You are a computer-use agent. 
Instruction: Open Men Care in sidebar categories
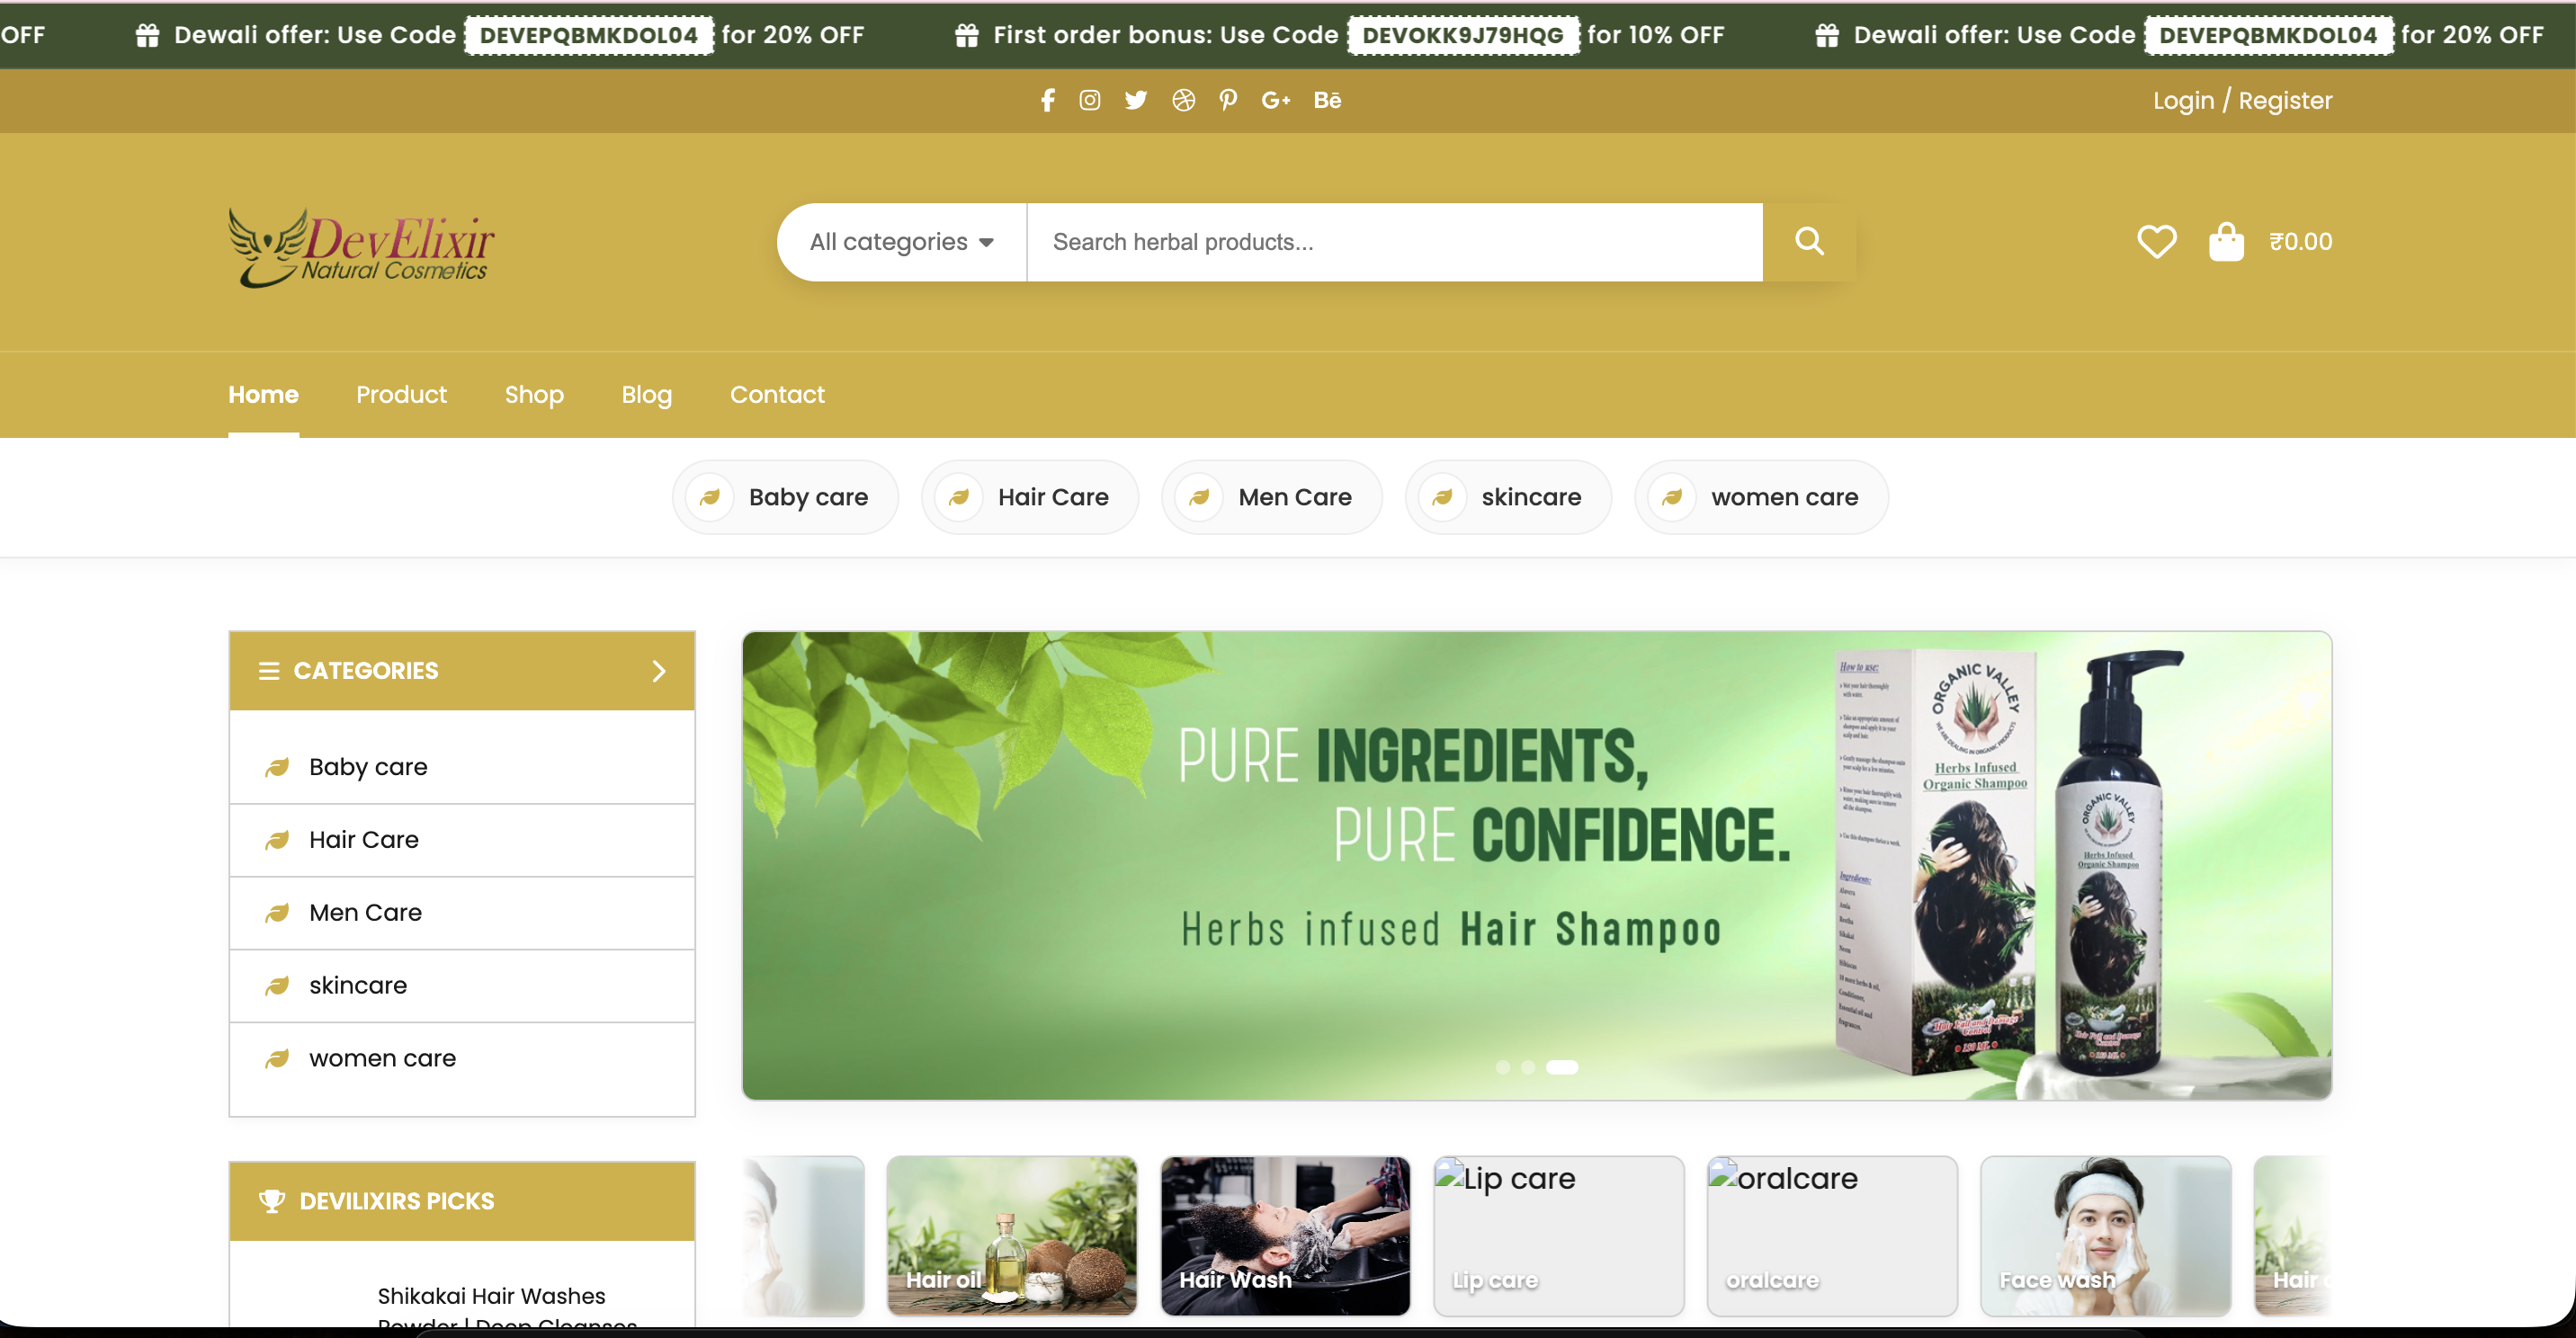pyautogui.click(x=365, y=912)
